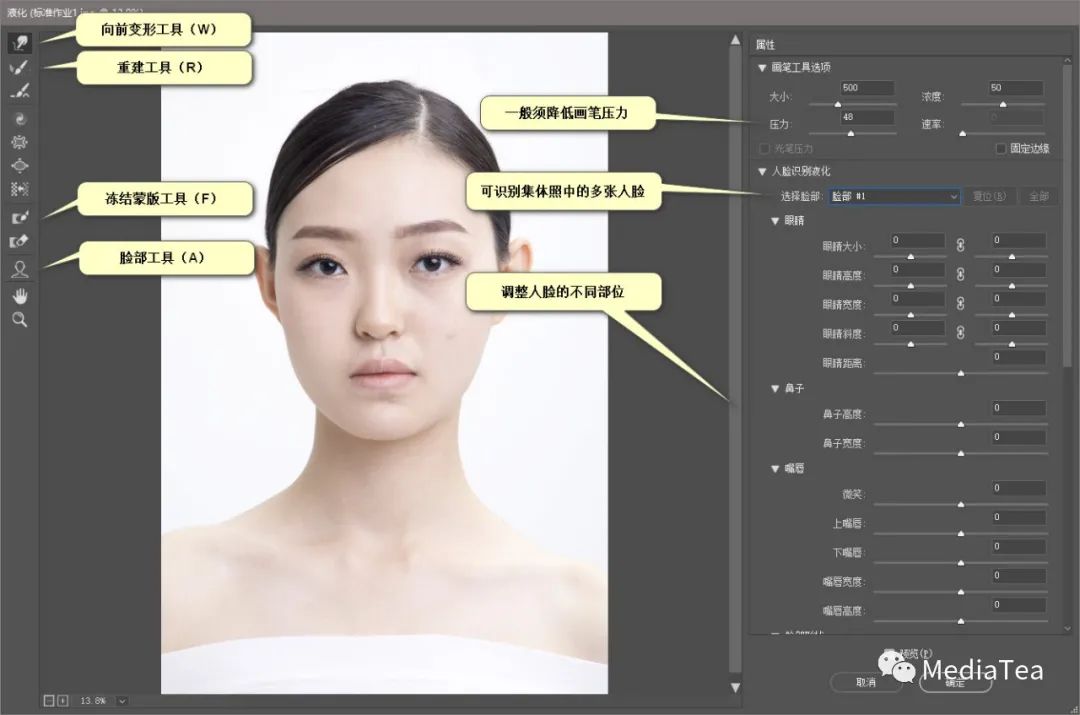
Task: Click the right 眼睛高度 value field
Action: [x=1019, y=270]
